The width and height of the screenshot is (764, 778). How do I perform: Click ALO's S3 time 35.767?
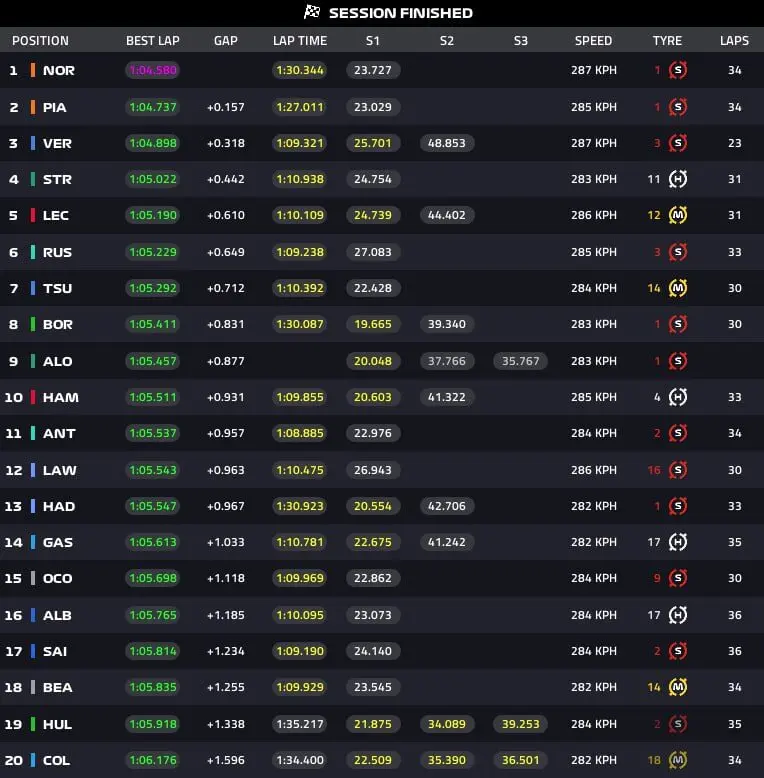[520, 361]
